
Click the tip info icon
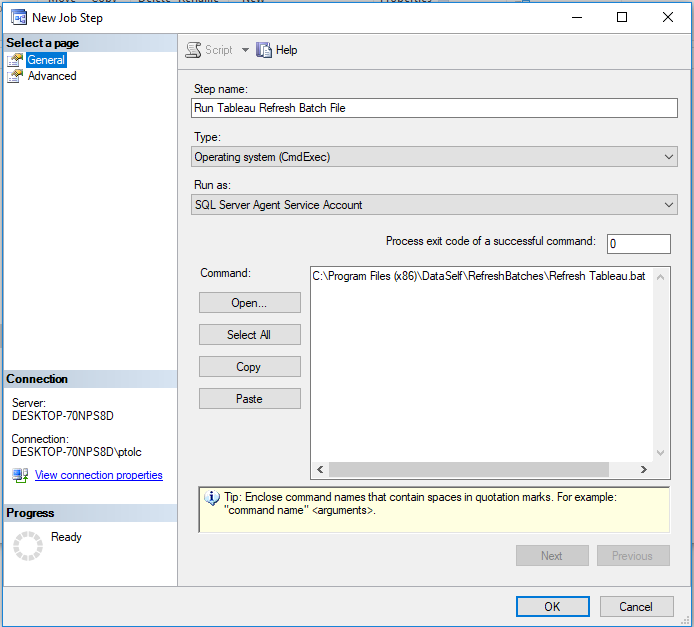(212, 498)
